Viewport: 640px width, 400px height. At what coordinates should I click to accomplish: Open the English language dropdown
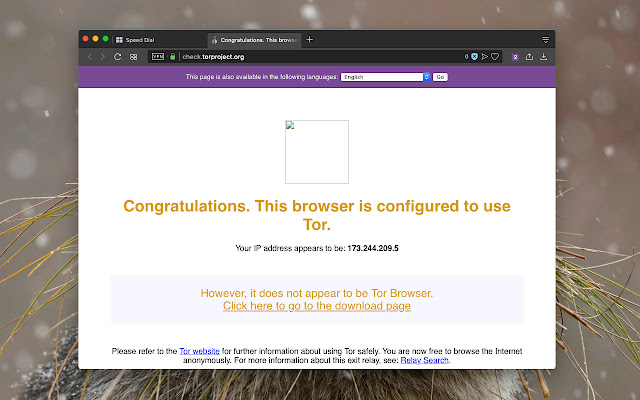386,77
